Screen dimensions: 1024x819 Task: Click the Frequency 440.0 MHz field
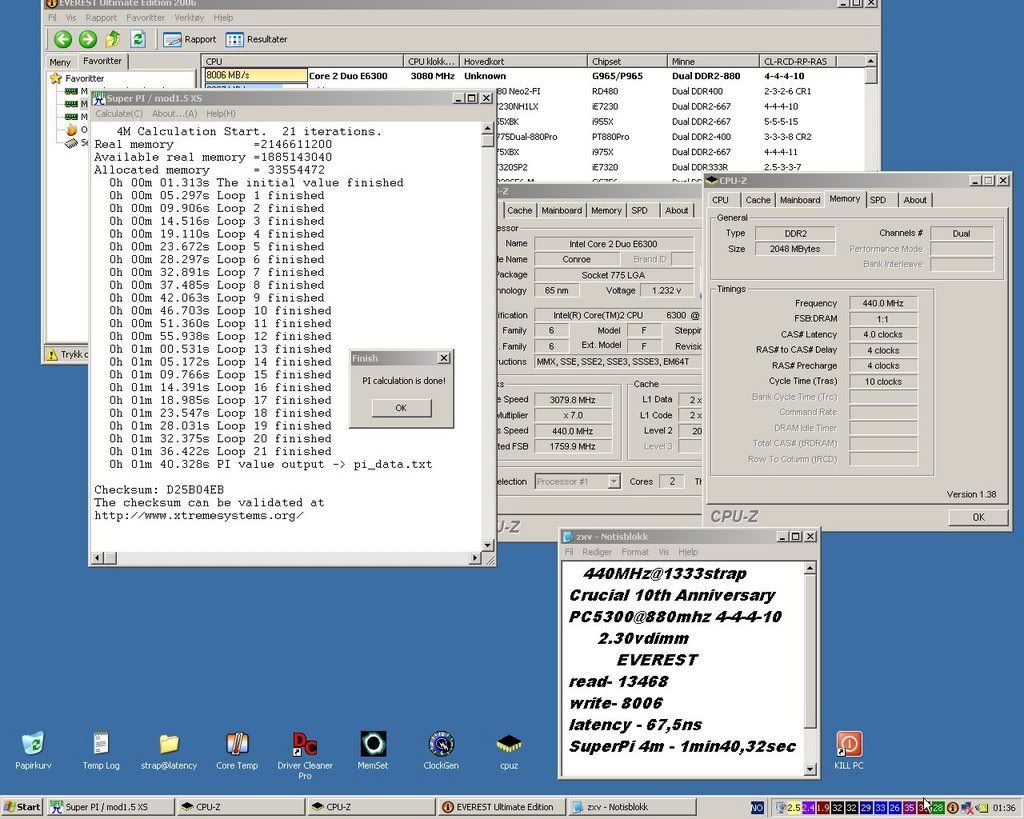[883, 303]
